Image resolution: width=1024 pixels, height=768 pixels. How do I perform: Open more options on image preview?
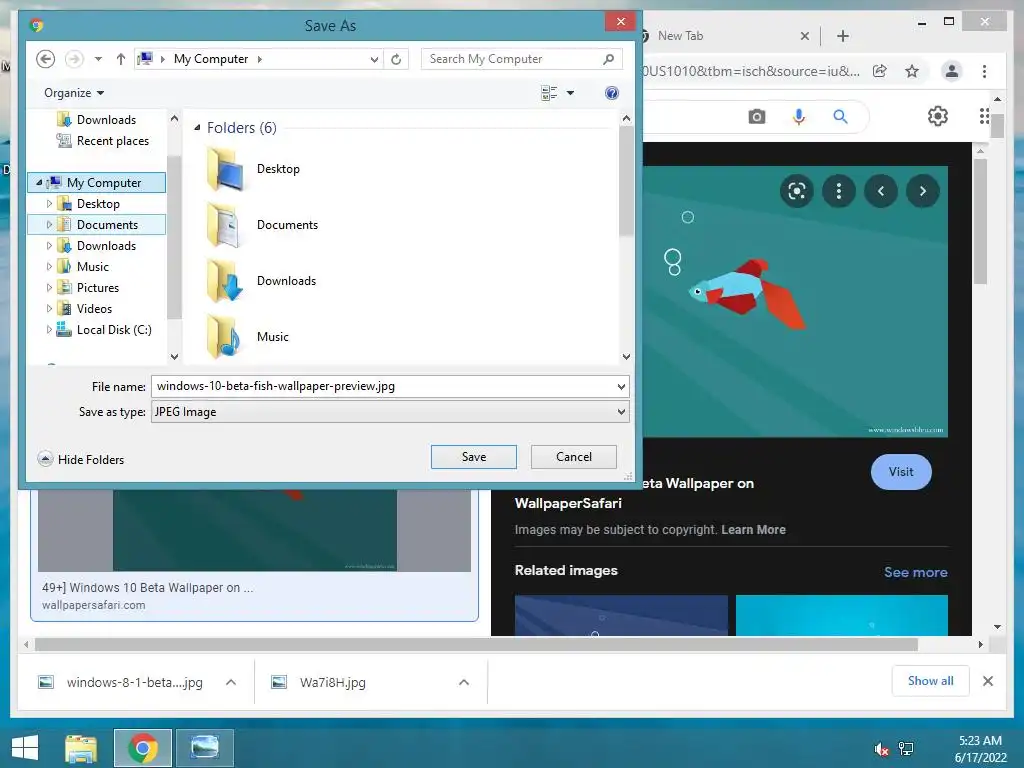839,191
